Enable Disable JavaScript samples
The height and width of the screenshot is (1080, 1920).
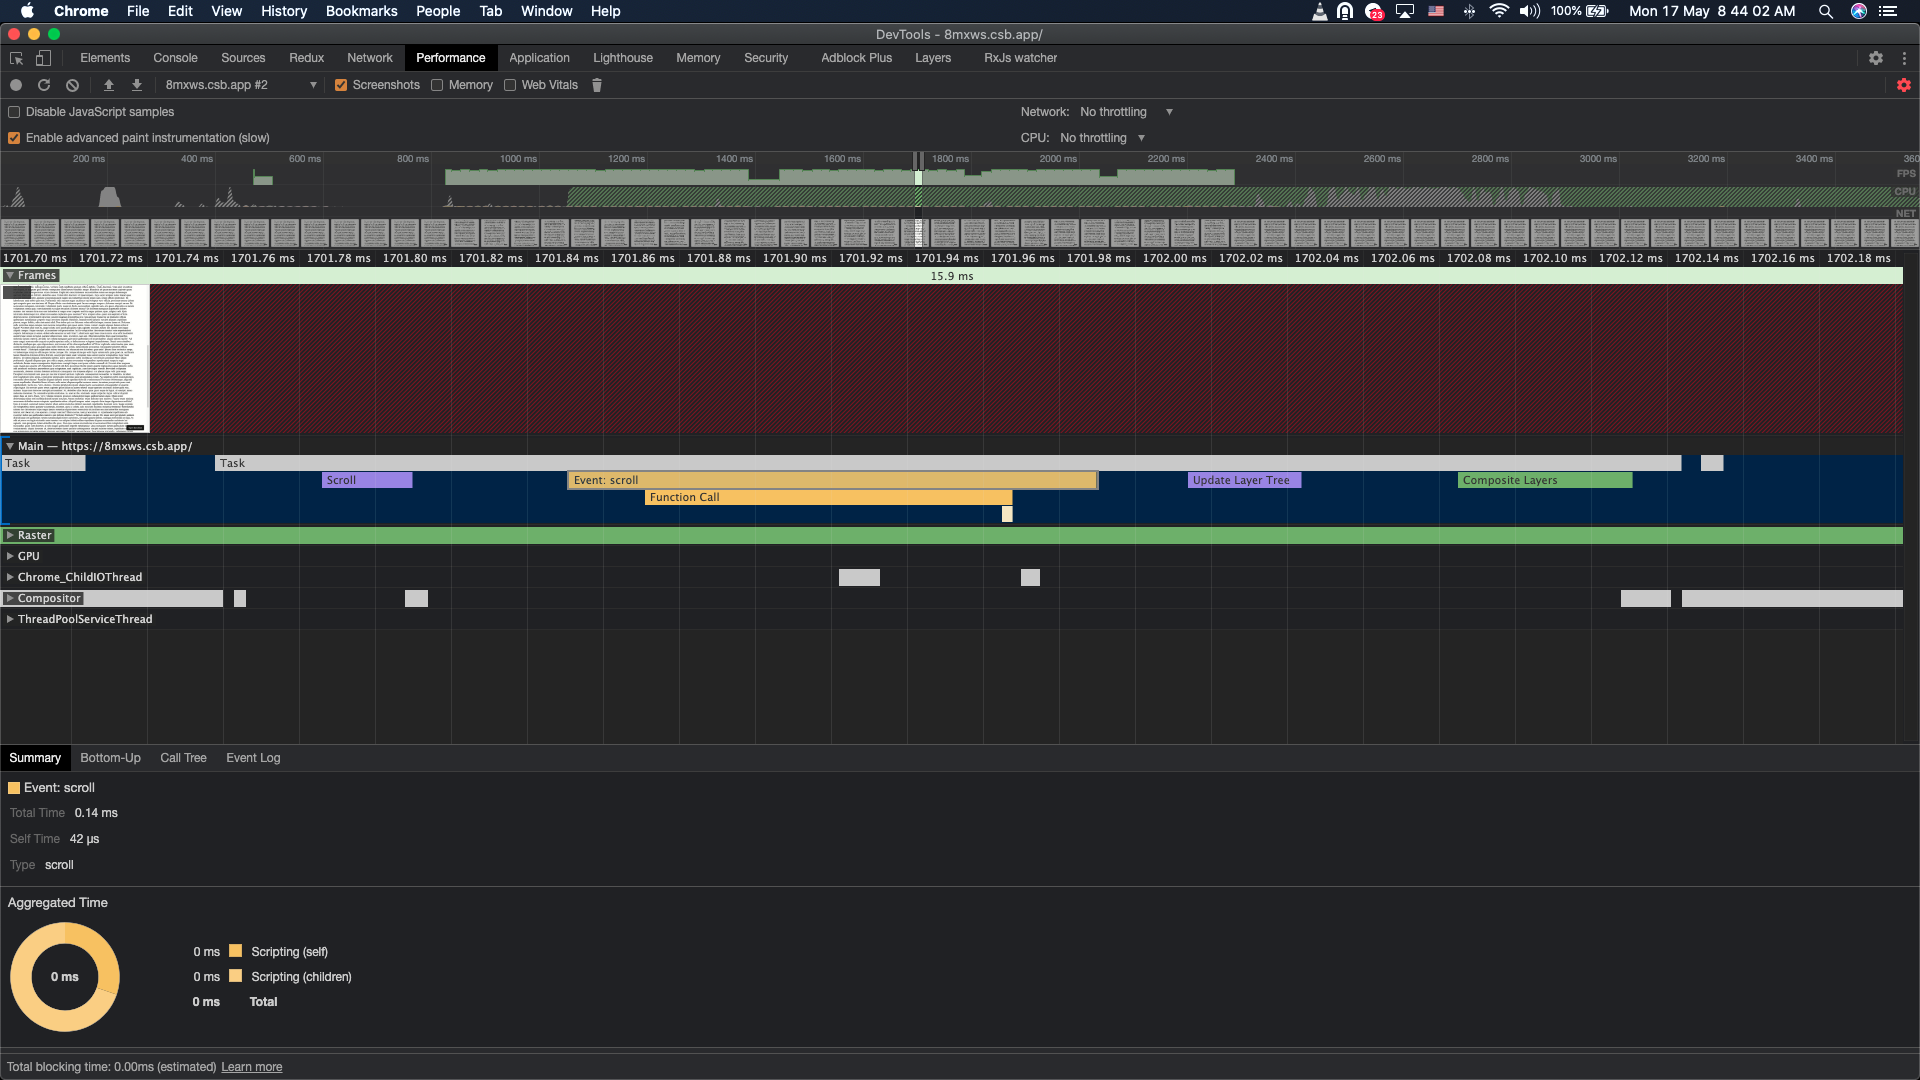click(16, 112)
